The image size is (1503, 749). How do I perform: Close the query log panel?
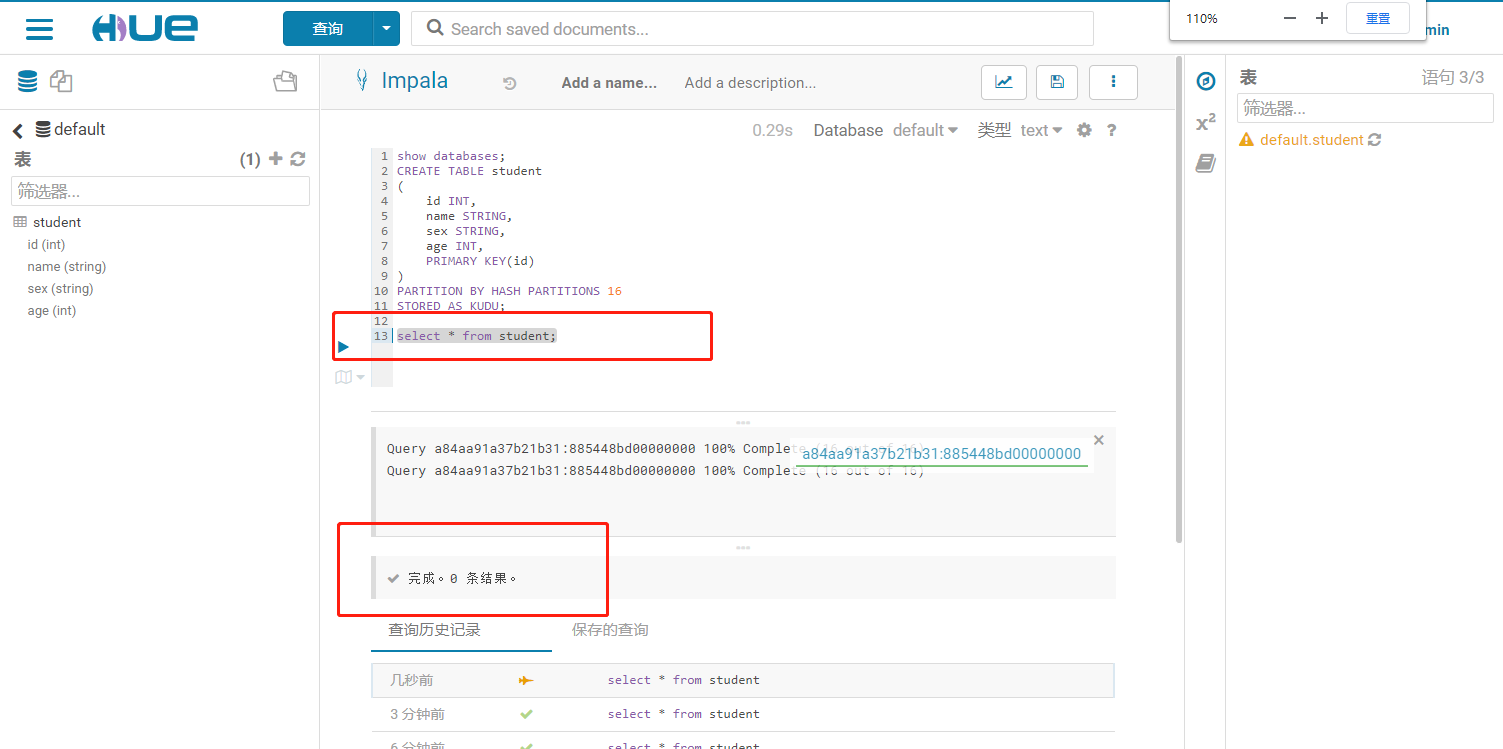[x=1099, y=440]
